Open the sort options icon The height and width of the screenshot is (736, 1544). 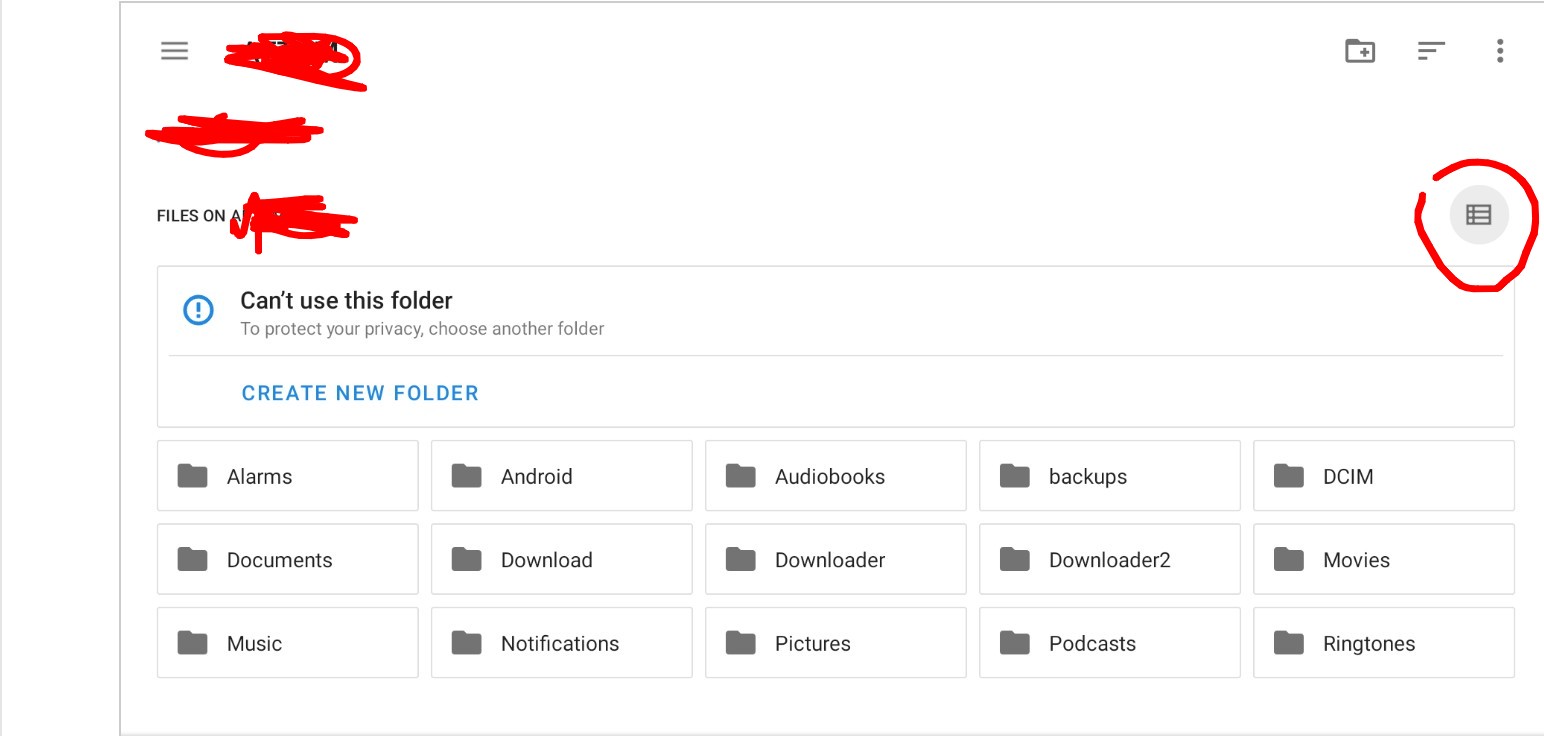point(1431,51)
